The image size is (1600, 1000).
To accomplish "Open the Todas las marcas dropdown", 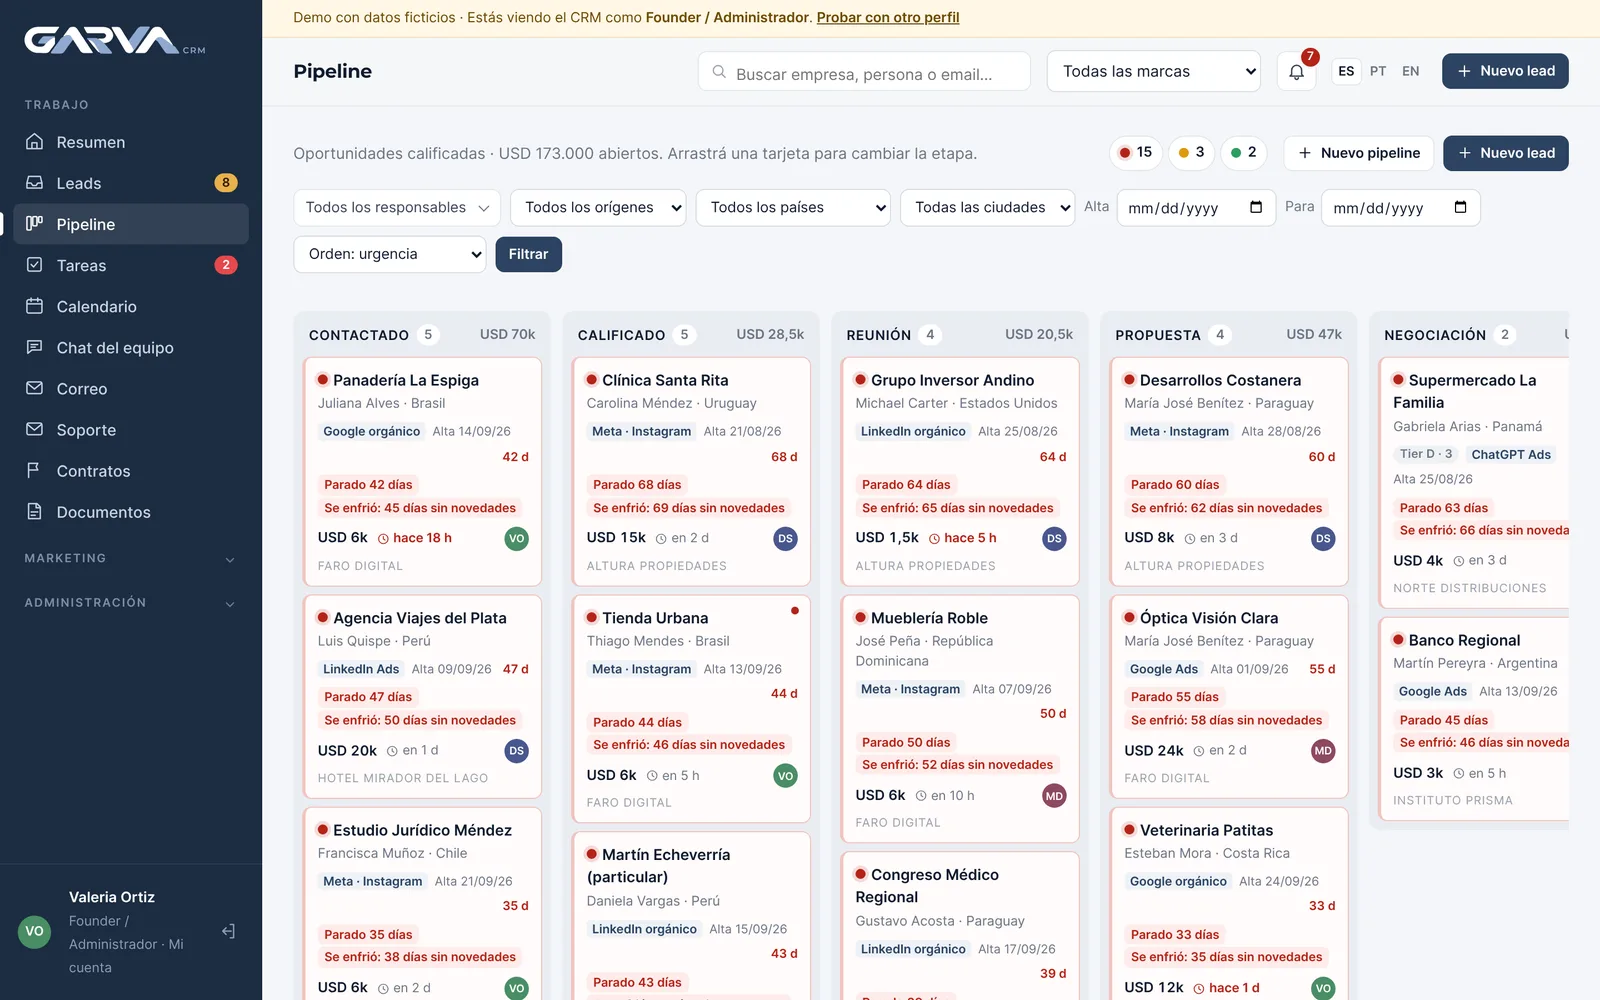I will [1154, 71].
